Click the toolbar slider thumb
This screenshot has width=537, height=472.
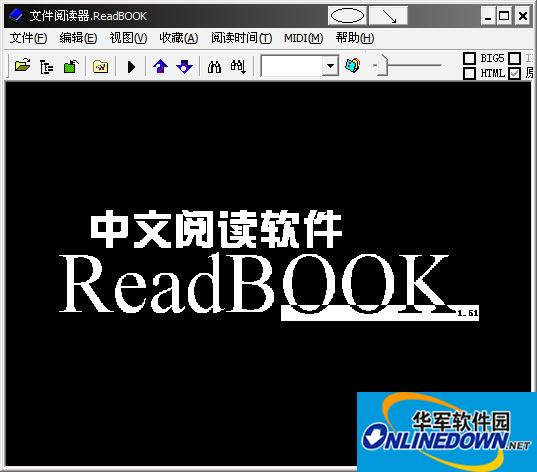tap(383, 65)
